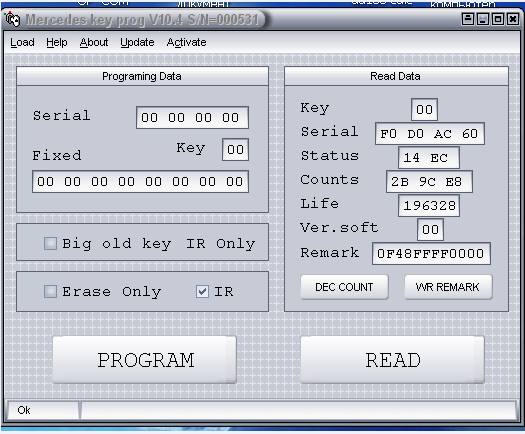The image size is (525, 434).
Task: Click the Fixed data field with eight bytes
Action: click(x=140, y=182)
